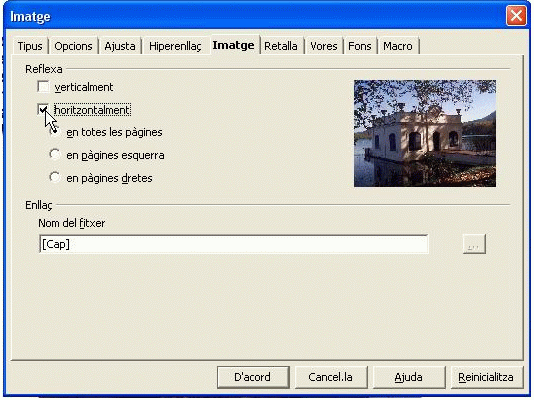The width and height of the screenshot is (534, 400).
Task: Open the Retalla tab
Action: [281, 46]
